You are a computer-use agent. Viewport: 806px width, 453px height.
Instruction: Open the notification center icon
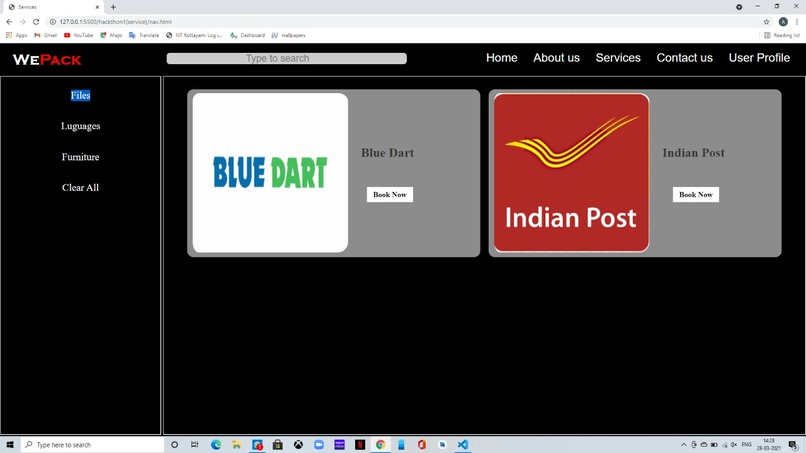(x=793, y=444)
